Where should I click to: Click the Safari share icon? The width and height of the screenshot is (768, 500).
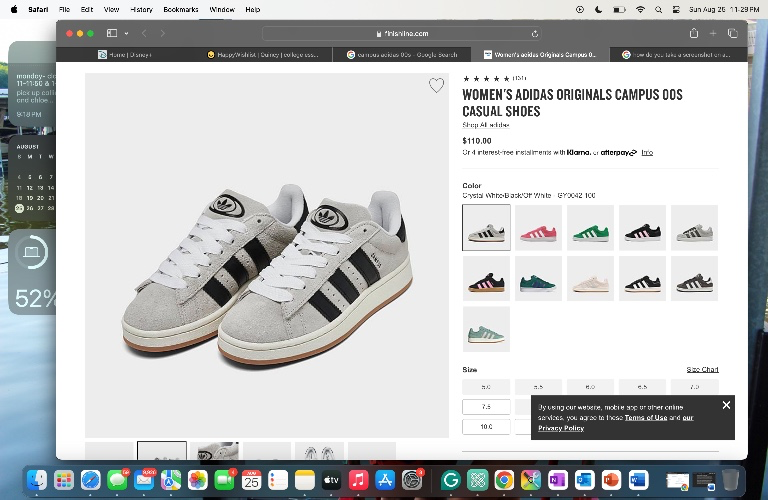coord(694,33)
